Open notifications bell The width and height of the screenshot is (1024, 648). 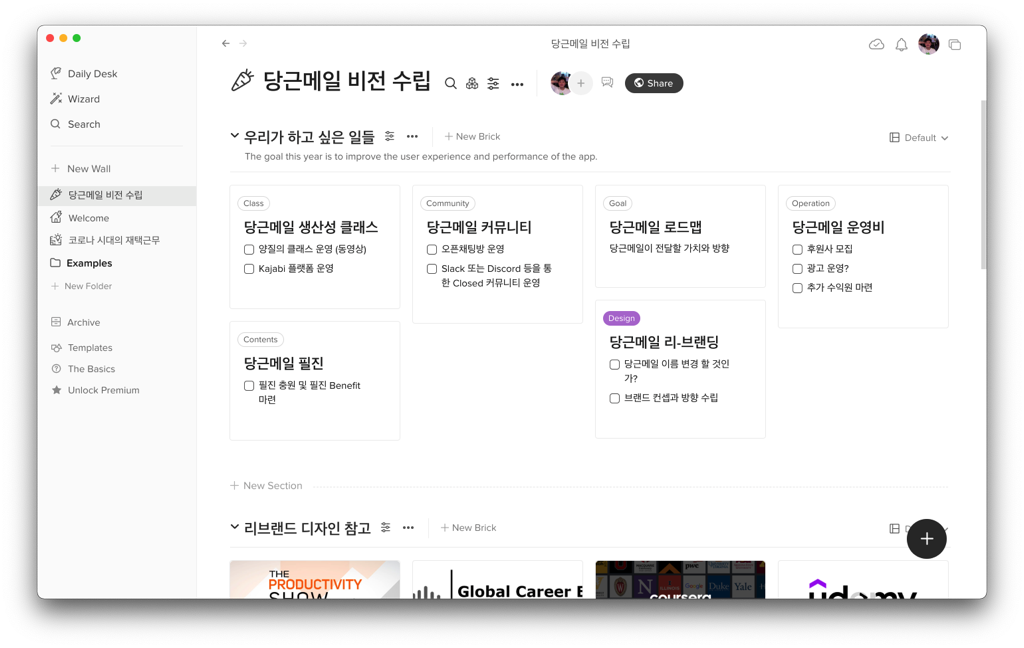click(x=901, y=44)
